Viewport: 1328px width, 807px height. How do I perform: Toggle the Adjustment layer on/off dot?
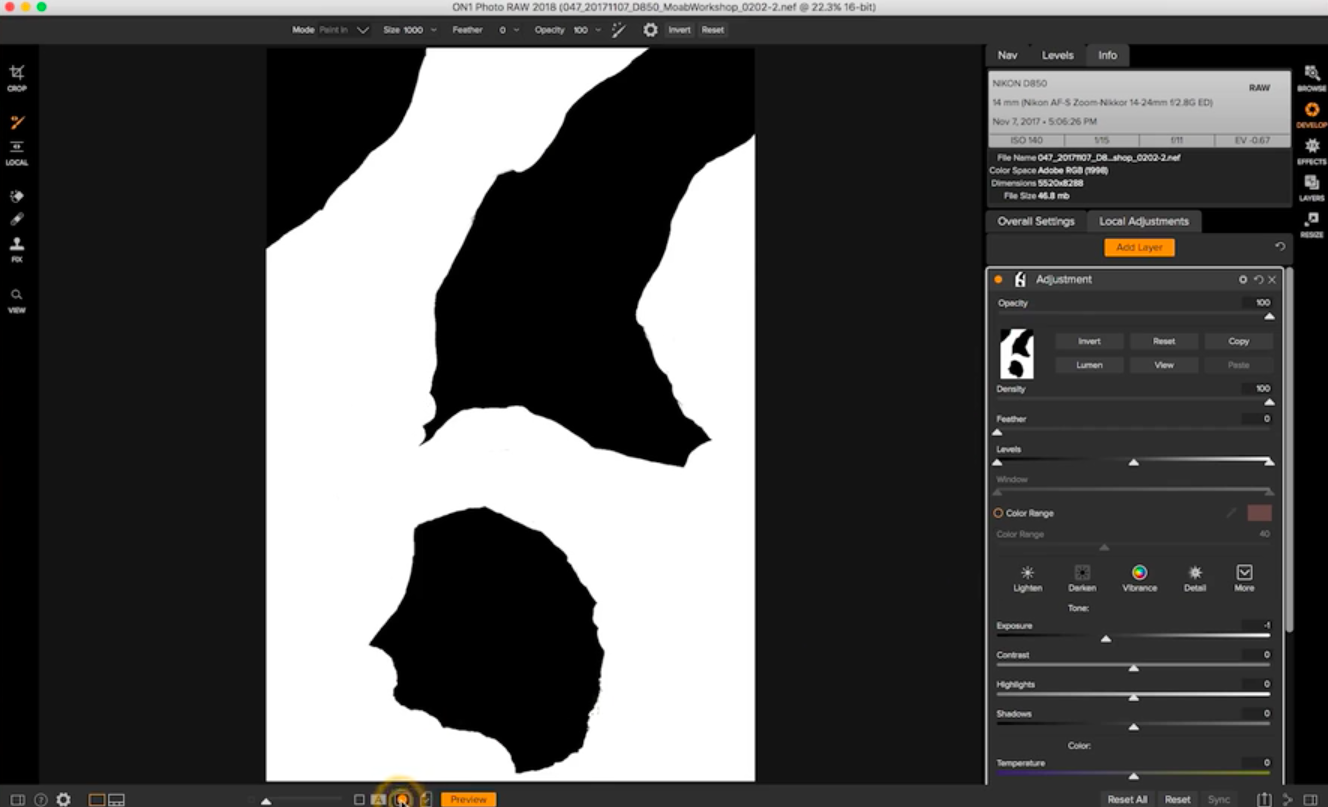pyautogui.click(x=998, y=280)
